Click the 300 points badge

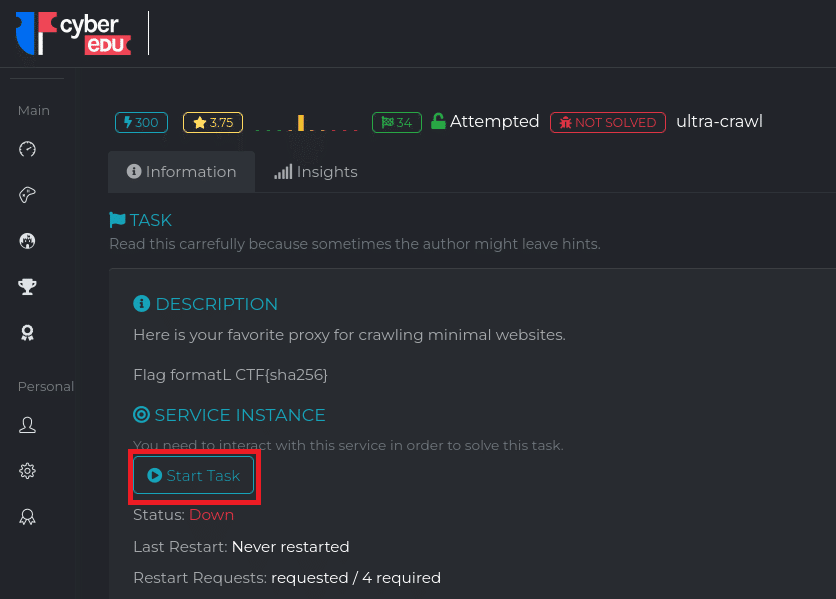point(141,123)
